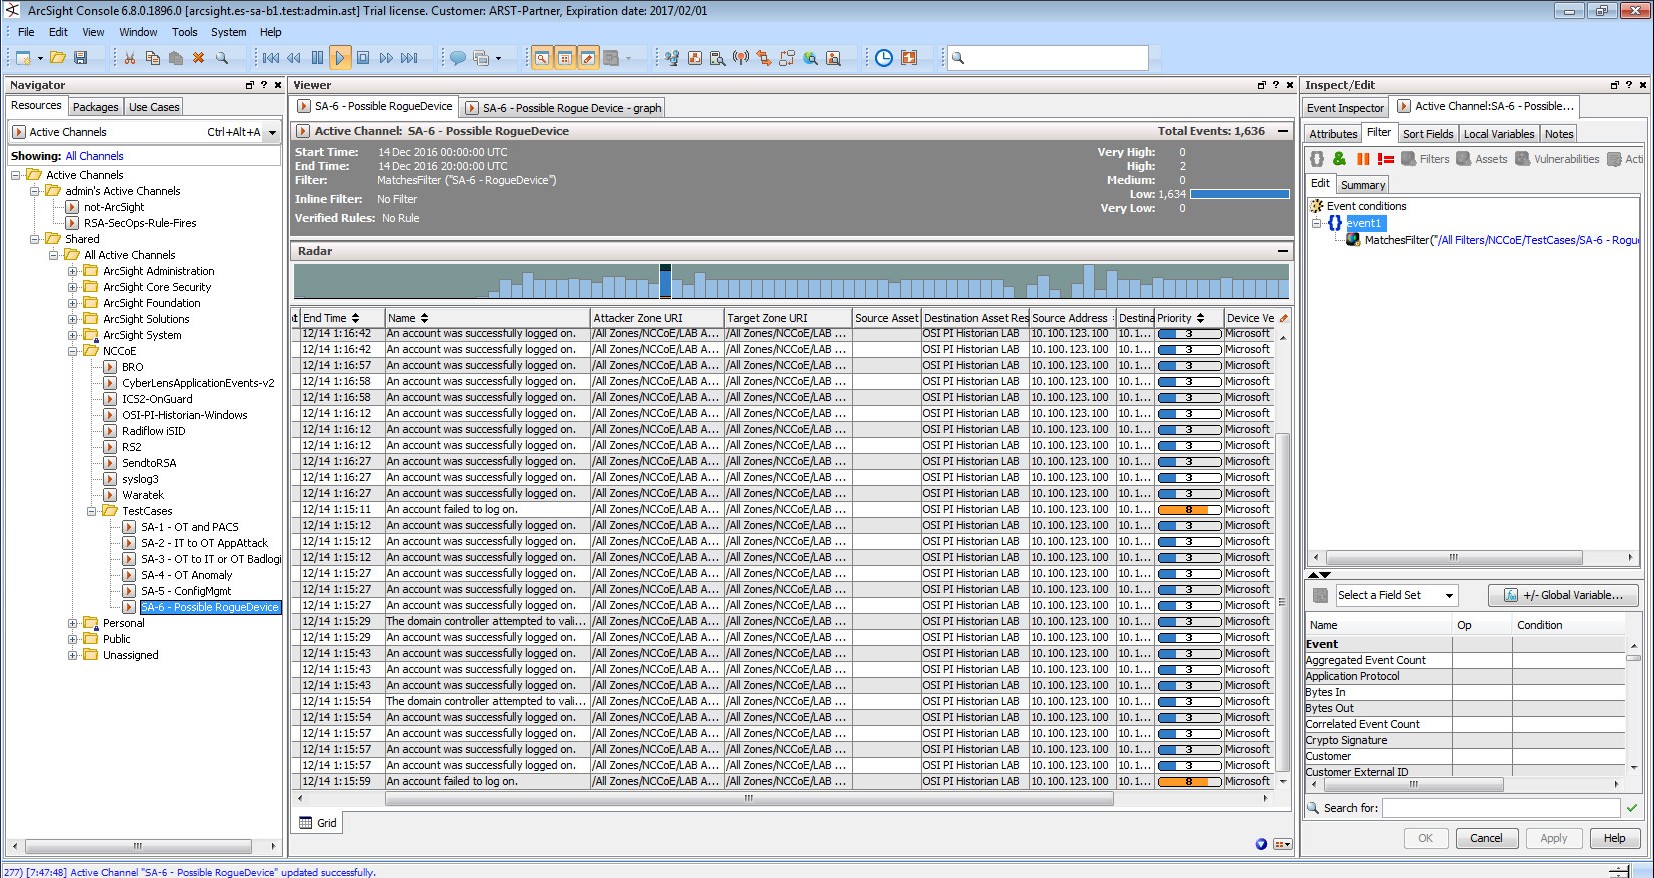Click the Grid tab below the table

[x=318, y=823]
